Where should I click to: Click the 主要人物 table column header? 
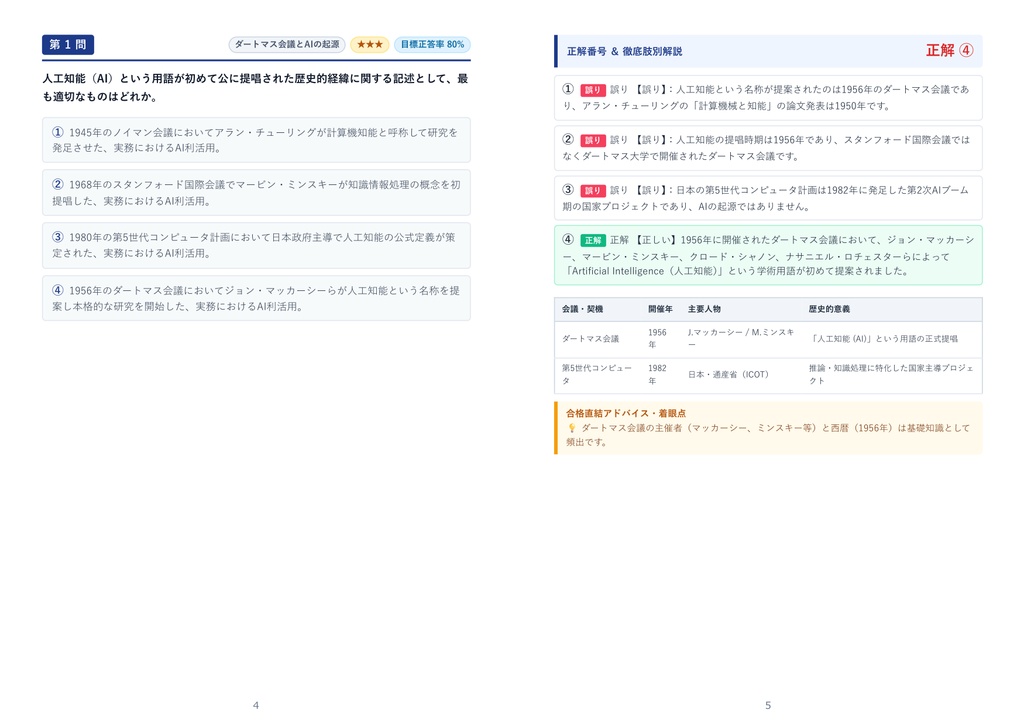(x=704, y=309)
